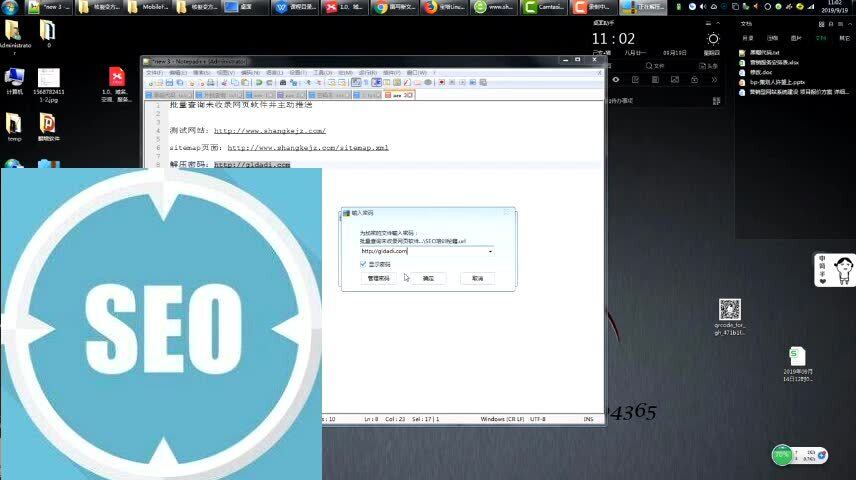
Task: Click the lock icon in assistant widget
Action: point(694,80)
